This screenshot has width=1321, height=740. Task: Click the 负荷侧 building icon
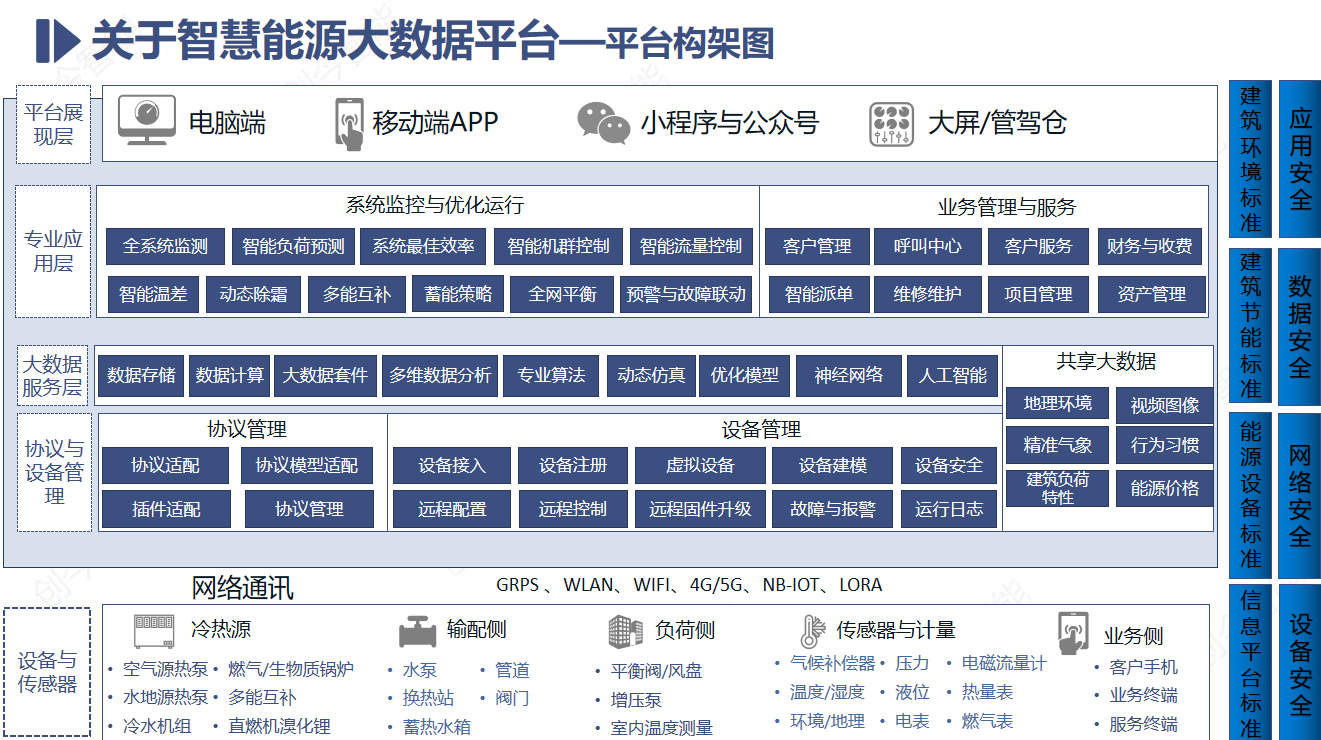click(x=625, y=631)
